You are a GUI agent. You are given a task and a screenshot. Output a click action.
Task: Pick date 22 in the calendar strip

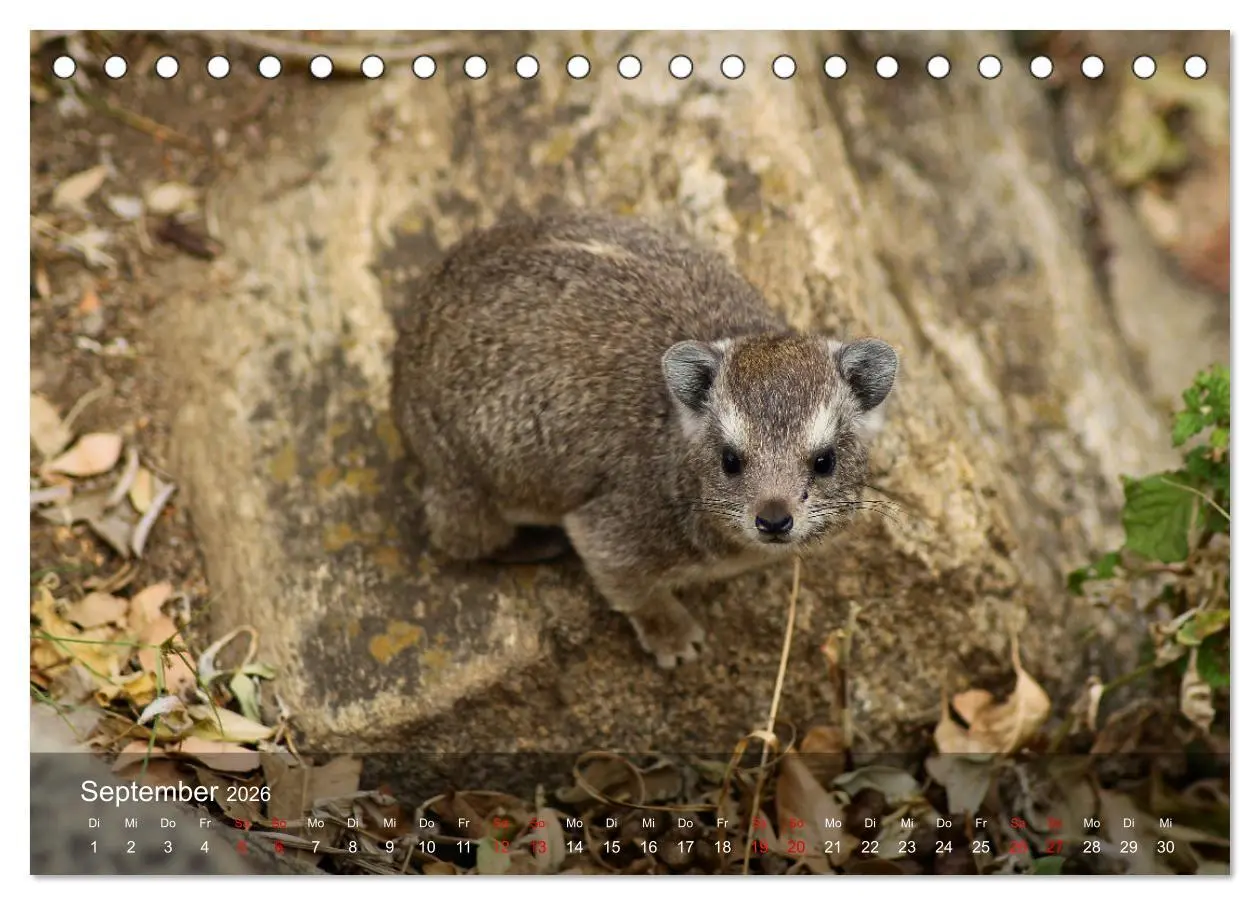pos(870,847)
